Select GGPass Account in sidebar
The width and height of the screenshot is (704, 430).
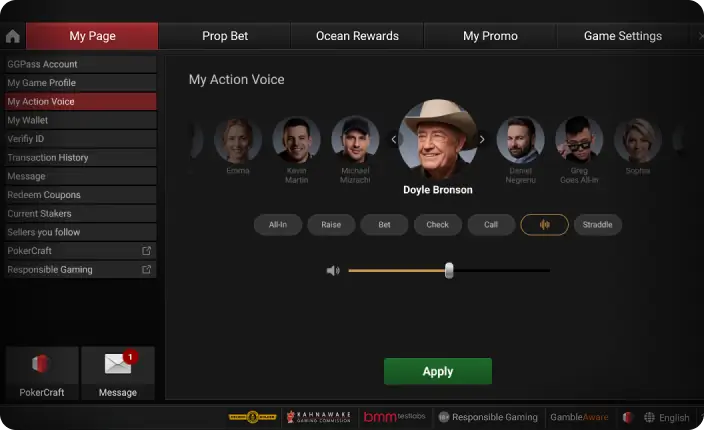point(80,64)
